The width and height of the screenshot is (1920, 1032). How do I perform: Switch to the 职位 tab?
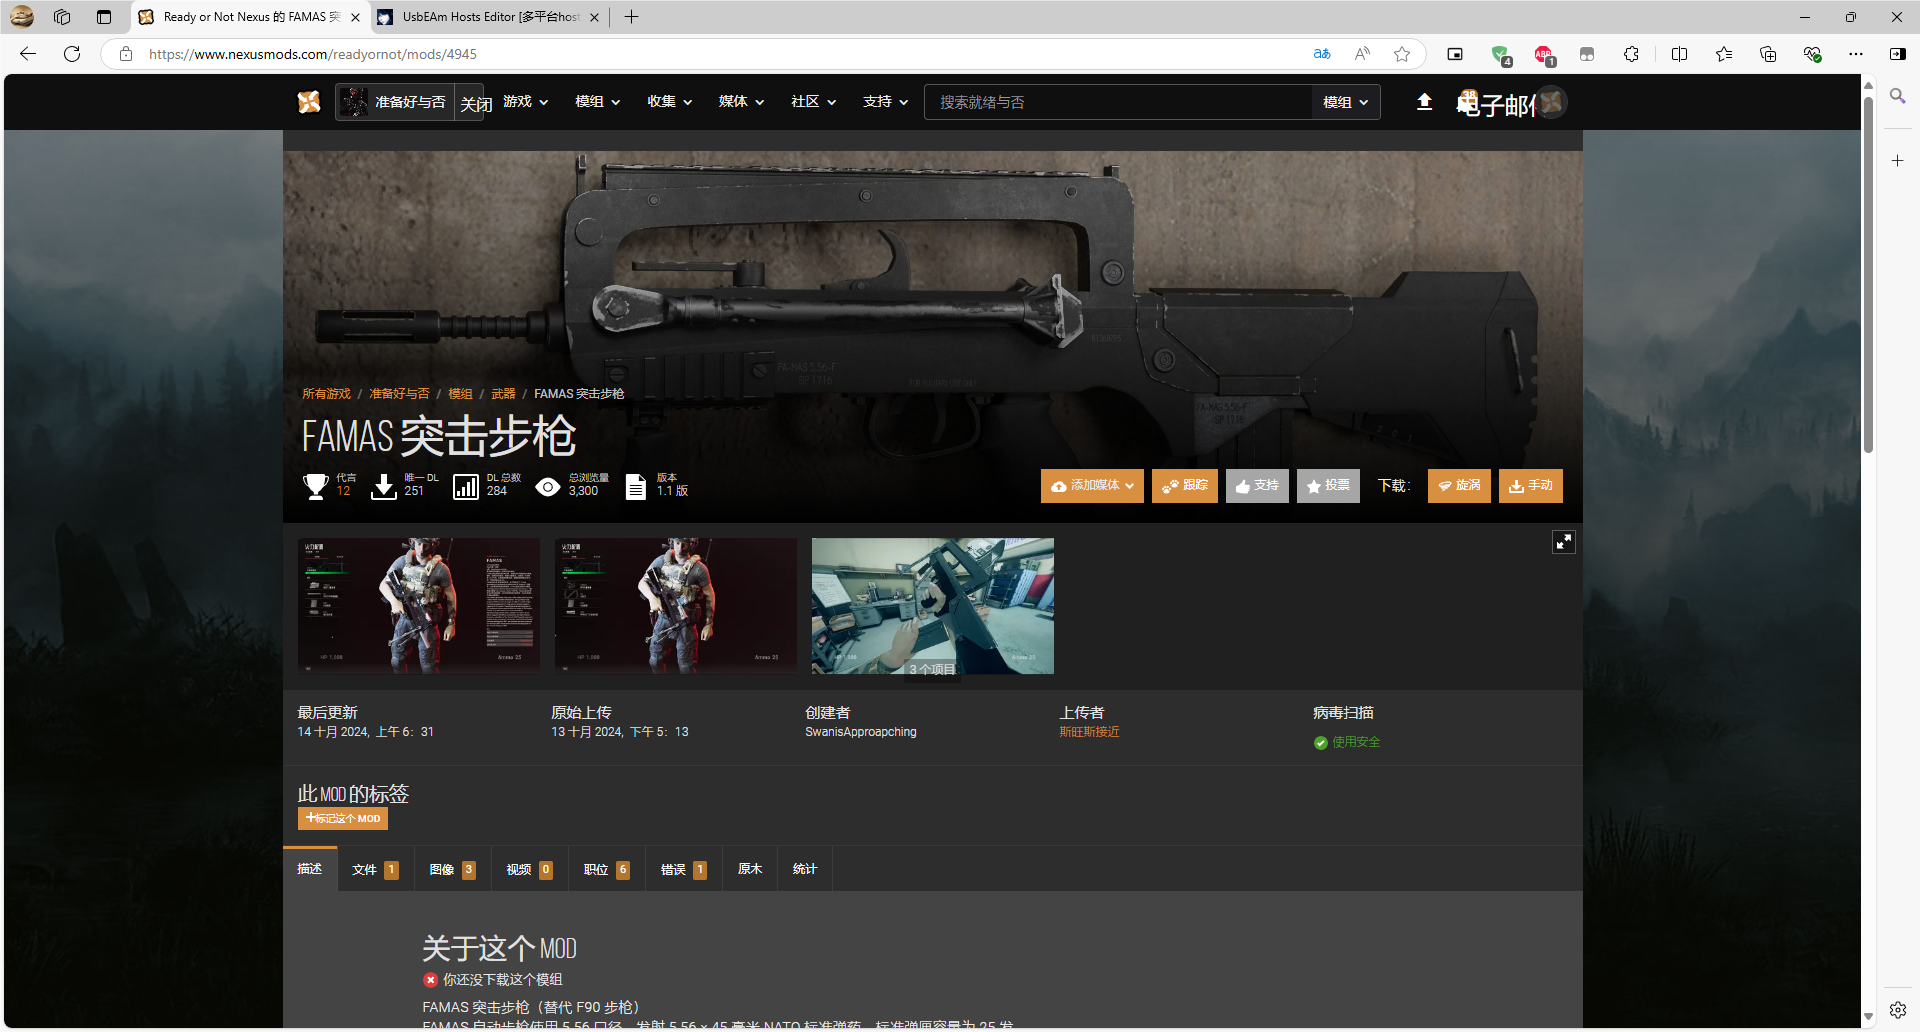click(x=606, y=870)
